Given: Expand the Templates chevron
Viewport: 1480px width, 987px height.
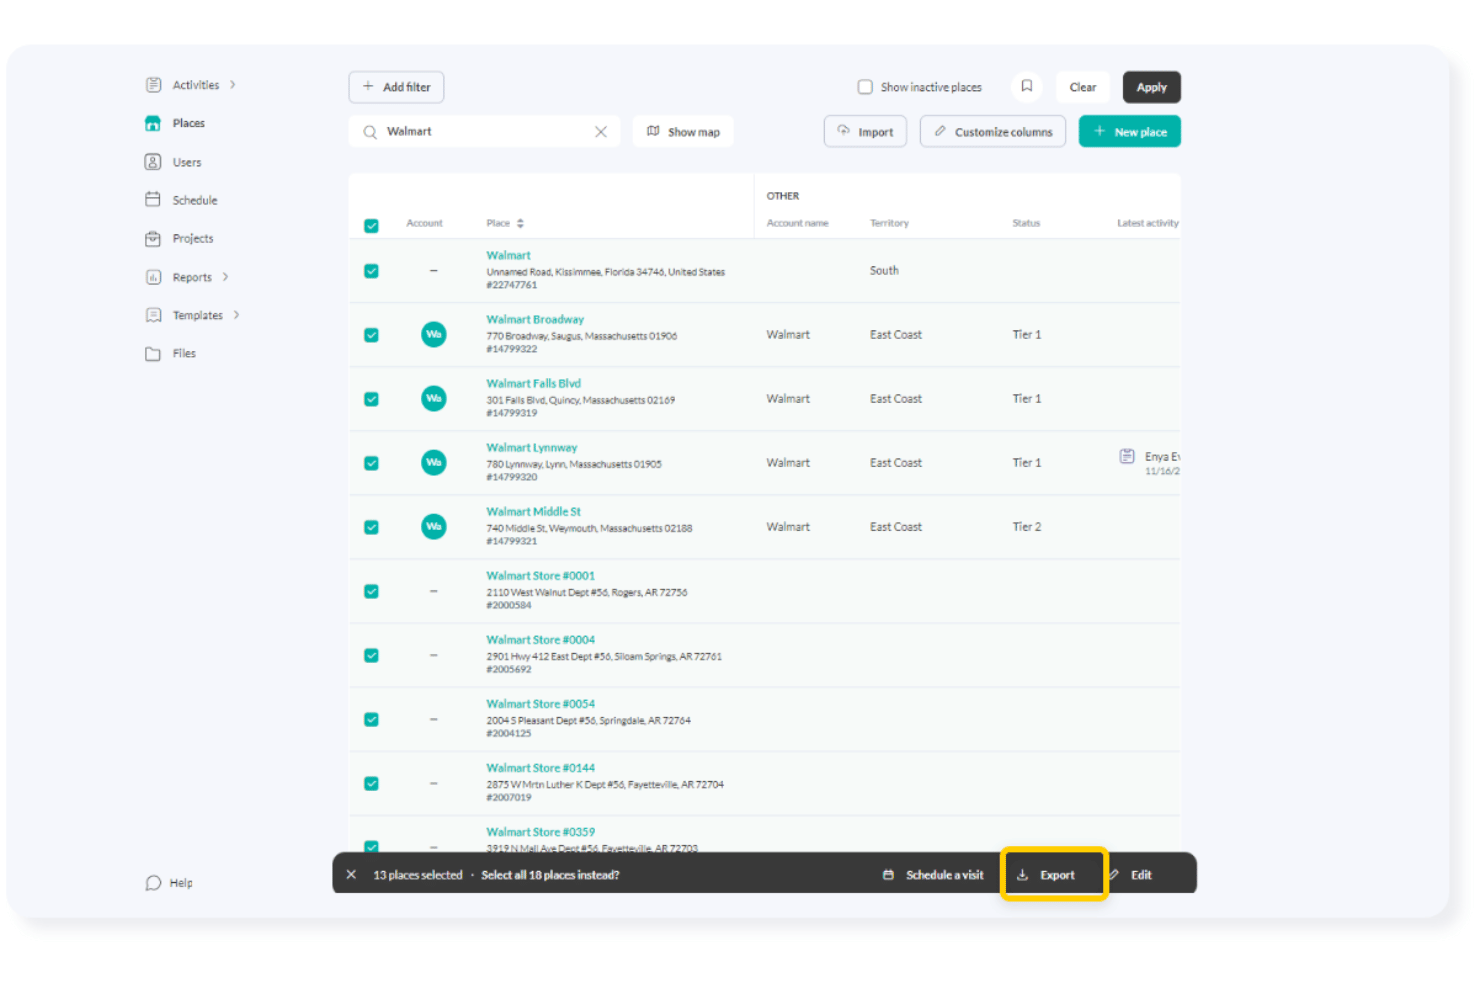Looking at the screenshot, I should coord(237,315).
